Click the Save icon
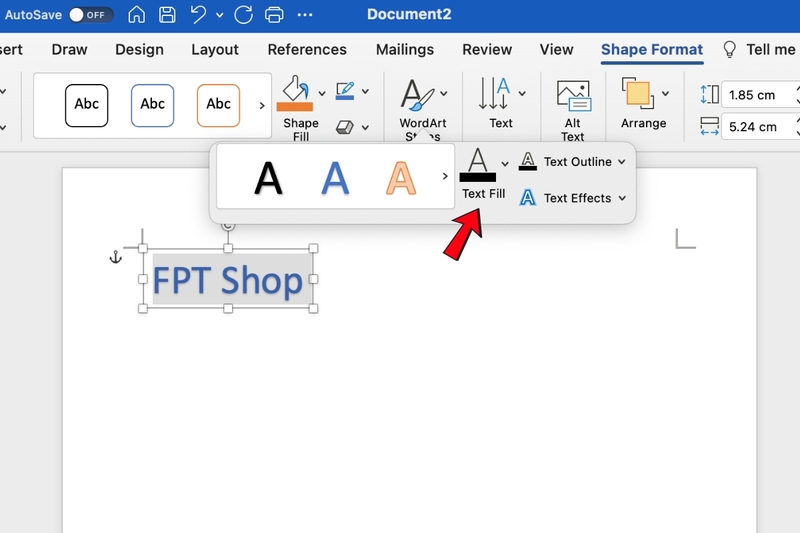 [167, 14]
